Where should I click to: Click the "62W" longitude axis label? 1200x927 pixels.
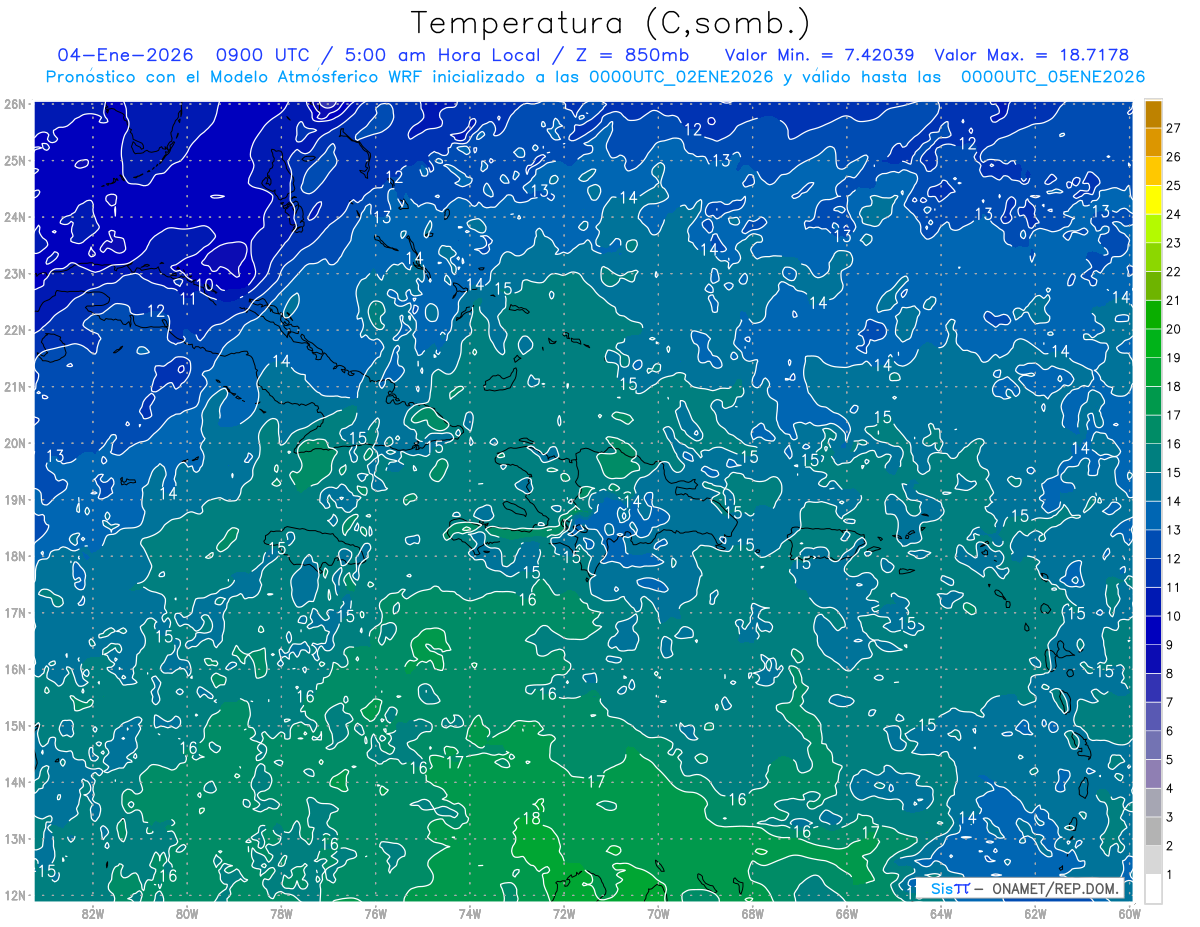pyautogui.click(x=1035, y=914)
